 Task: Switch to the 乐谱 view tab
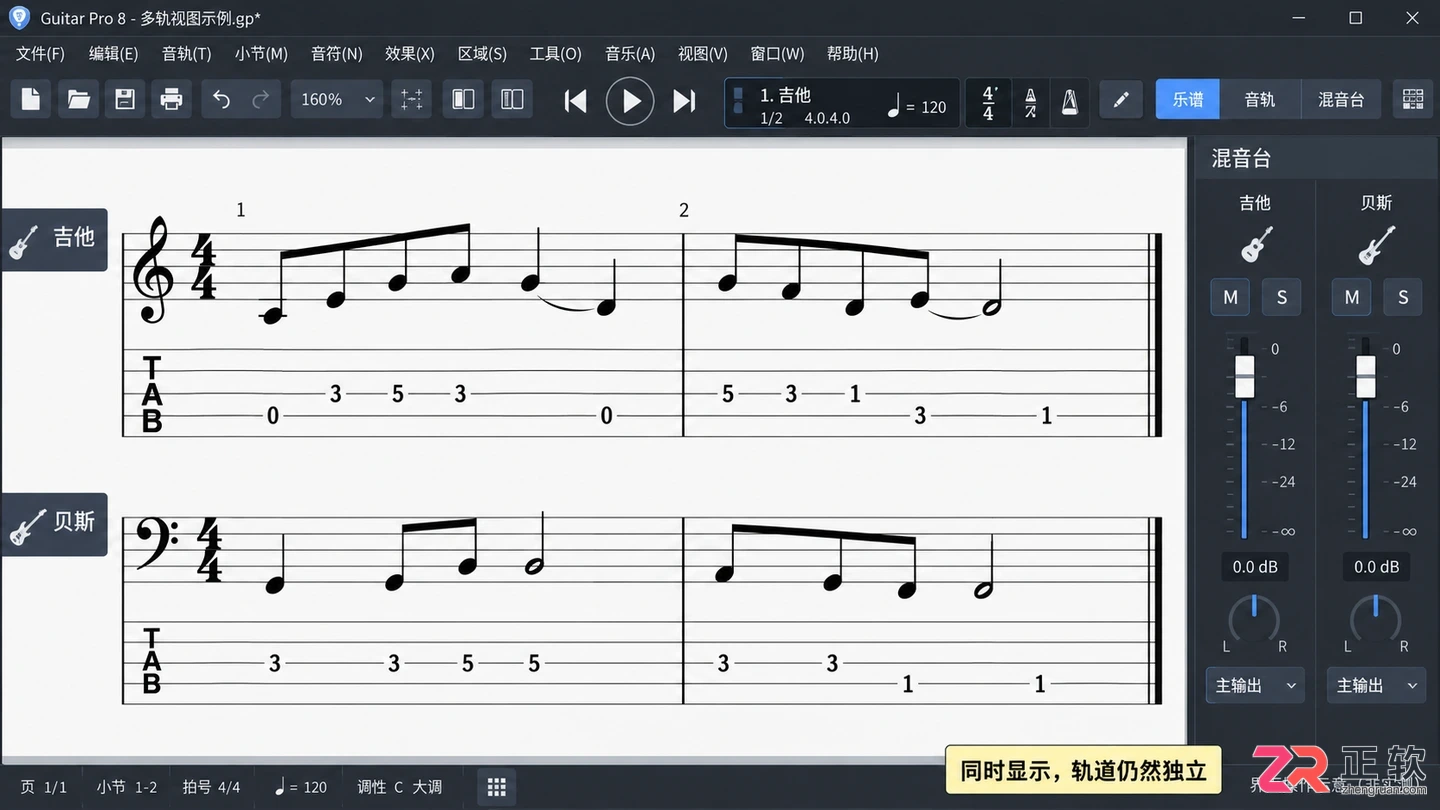coord(1188,99)
